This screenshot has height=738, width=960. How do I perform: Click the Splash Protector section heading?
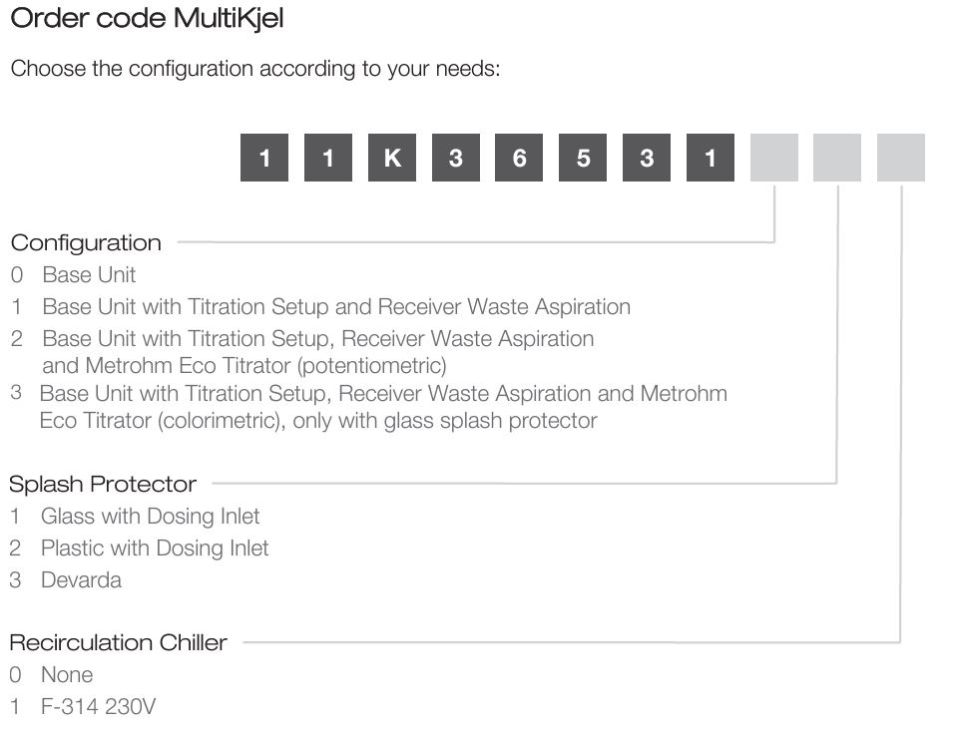103,484
